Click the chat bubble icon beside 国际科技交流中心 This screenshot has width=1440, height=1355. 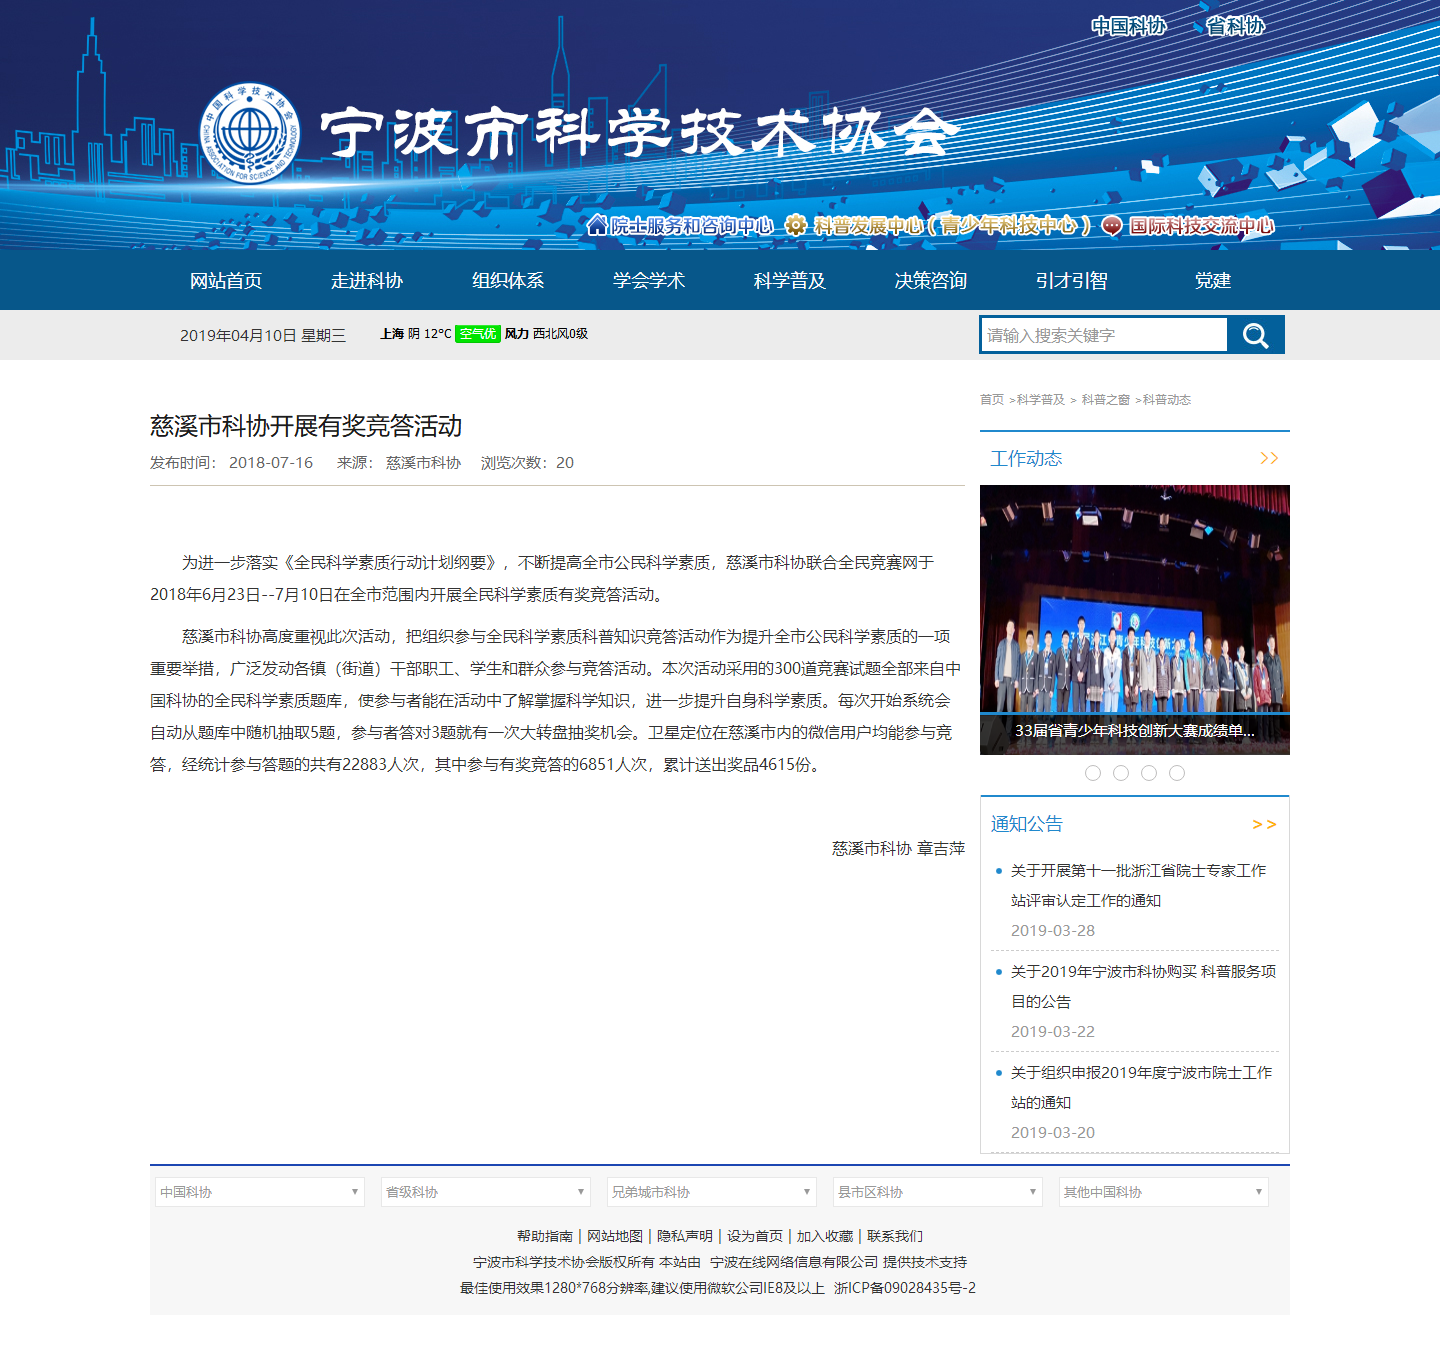(1112, 225)
